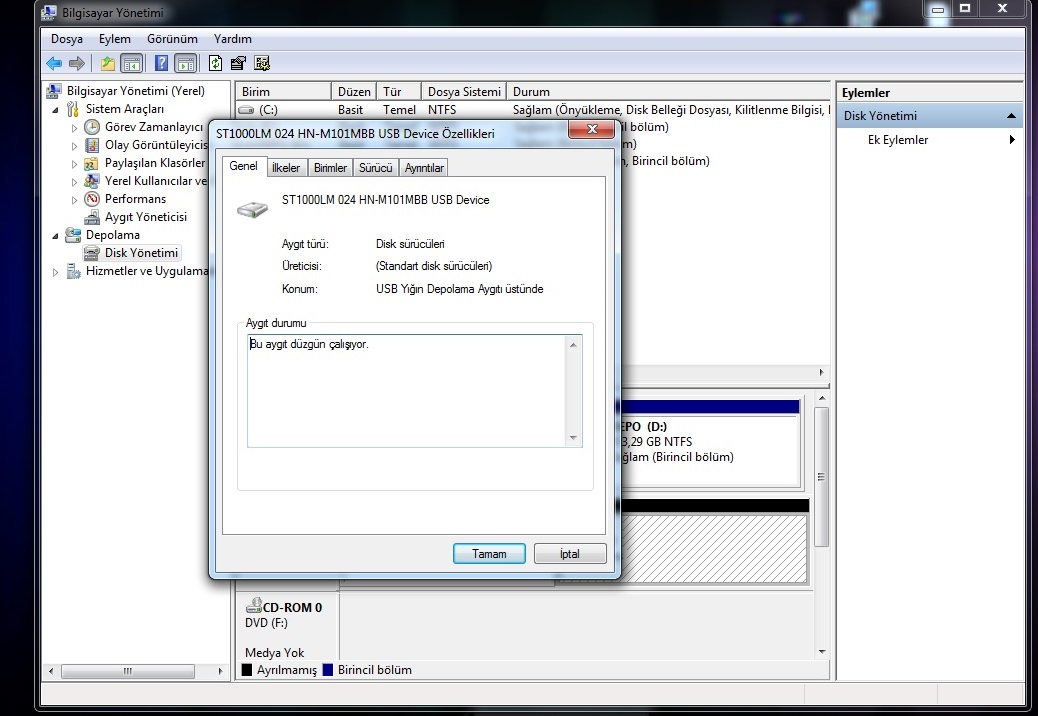1038x716 pixels.
Task: Click the Back arrow toolbar icon
Action: click(x=54, y=64)
